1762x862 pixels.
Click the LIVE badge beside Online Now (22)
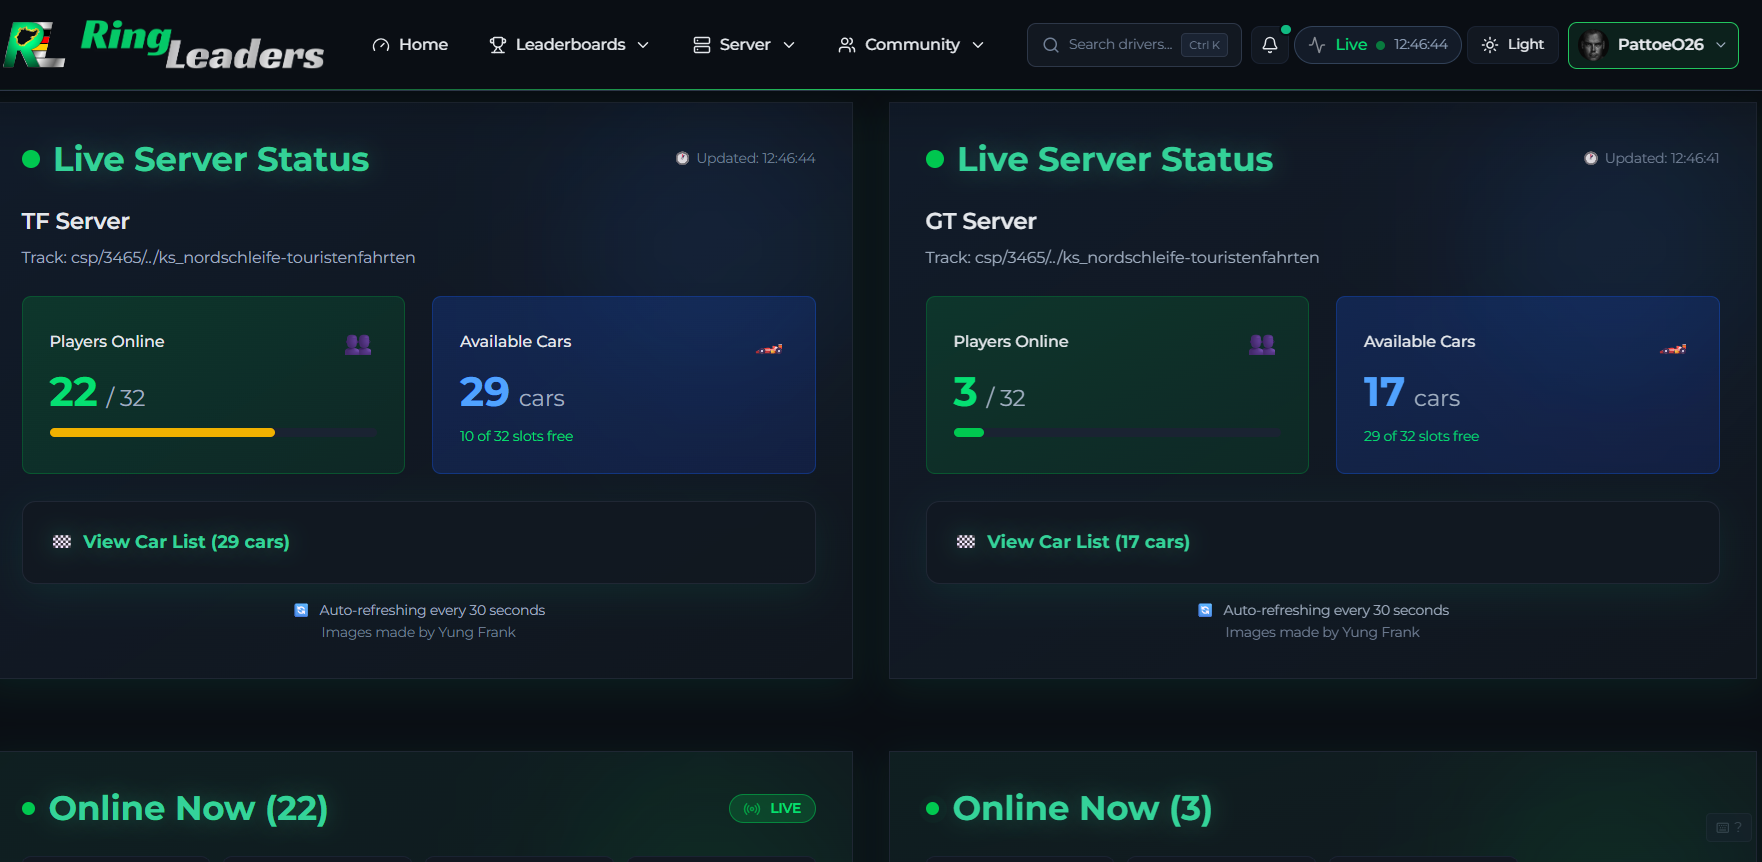coord(772,808)
